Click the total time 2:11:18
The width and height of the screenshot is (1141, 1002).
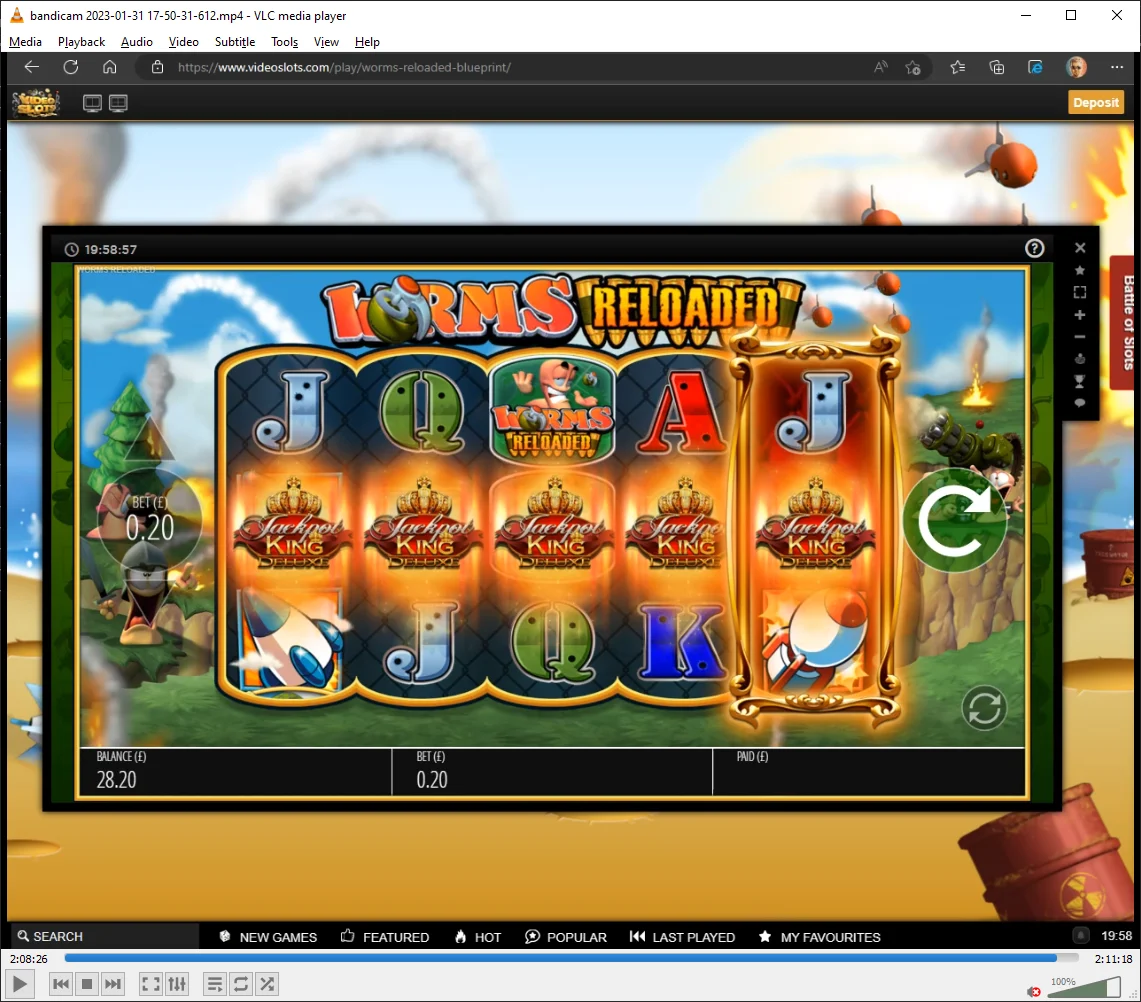click(x=1113, y=959)
